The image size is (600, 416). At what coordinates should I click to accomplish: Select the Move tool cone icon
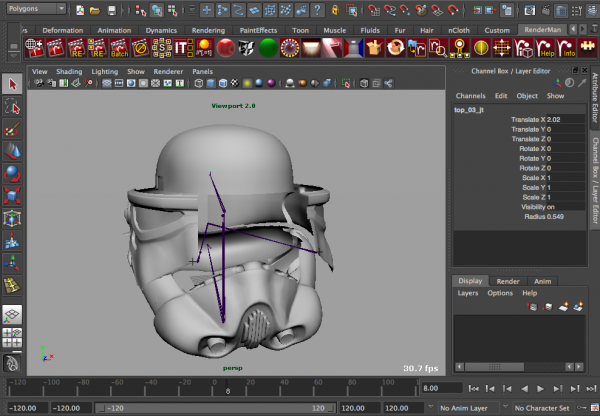point(12,151)
